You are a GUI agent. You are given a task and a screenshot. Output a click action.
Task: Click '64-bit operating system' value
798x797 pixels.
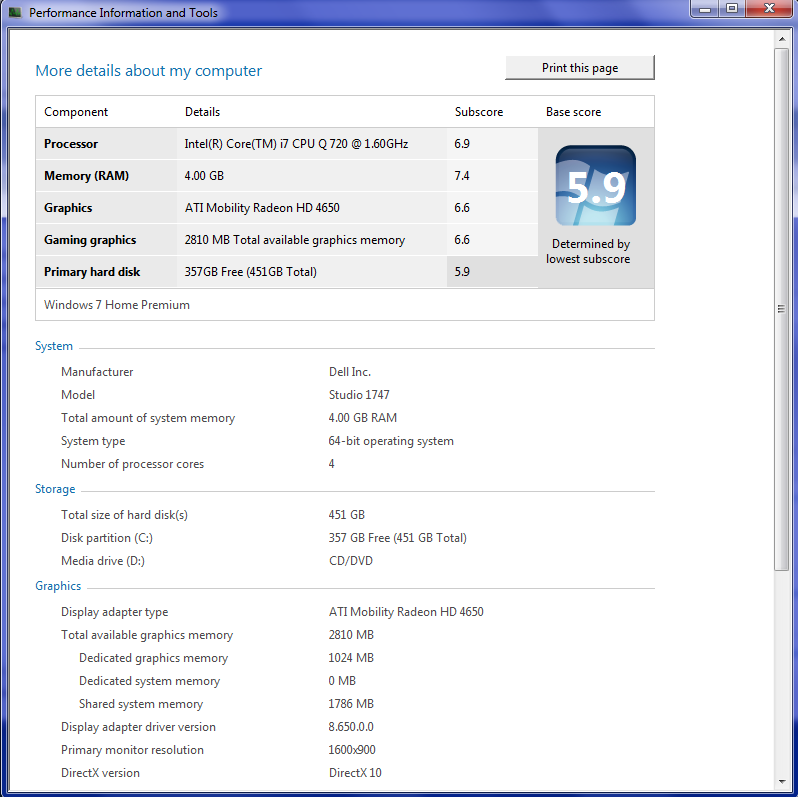point(391,441)
